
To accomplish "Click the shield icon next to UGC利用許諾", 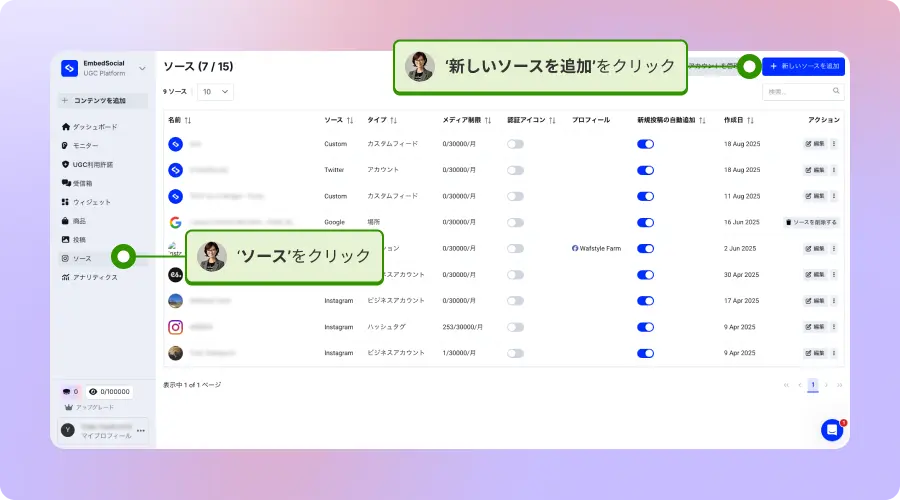I will [65, 164].
